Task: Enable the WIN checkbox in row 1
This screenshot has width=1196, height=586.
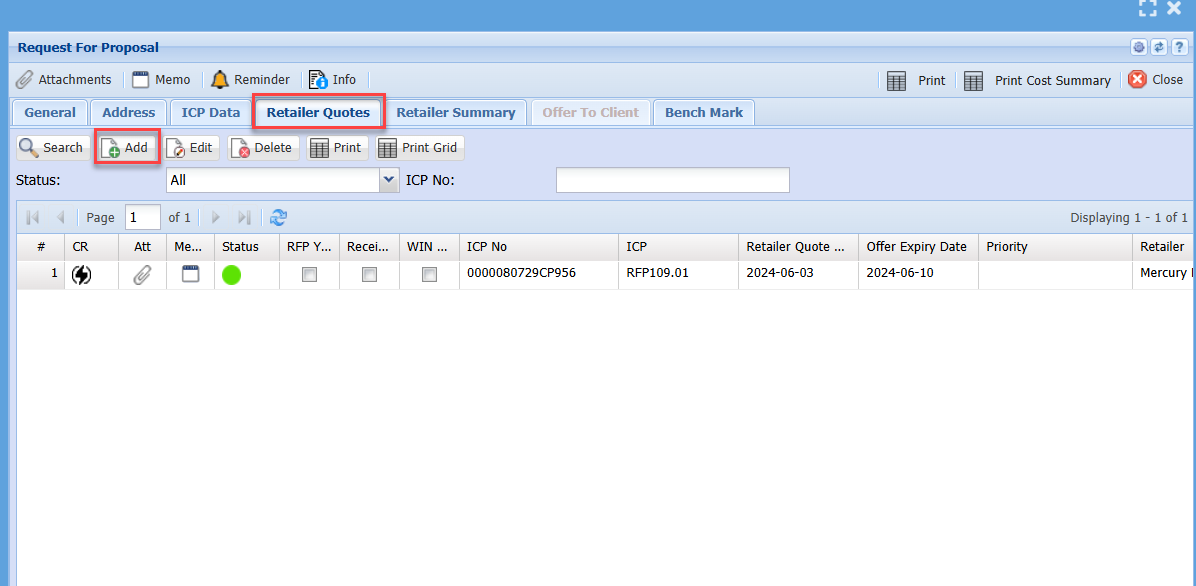Action: [429, 274]
